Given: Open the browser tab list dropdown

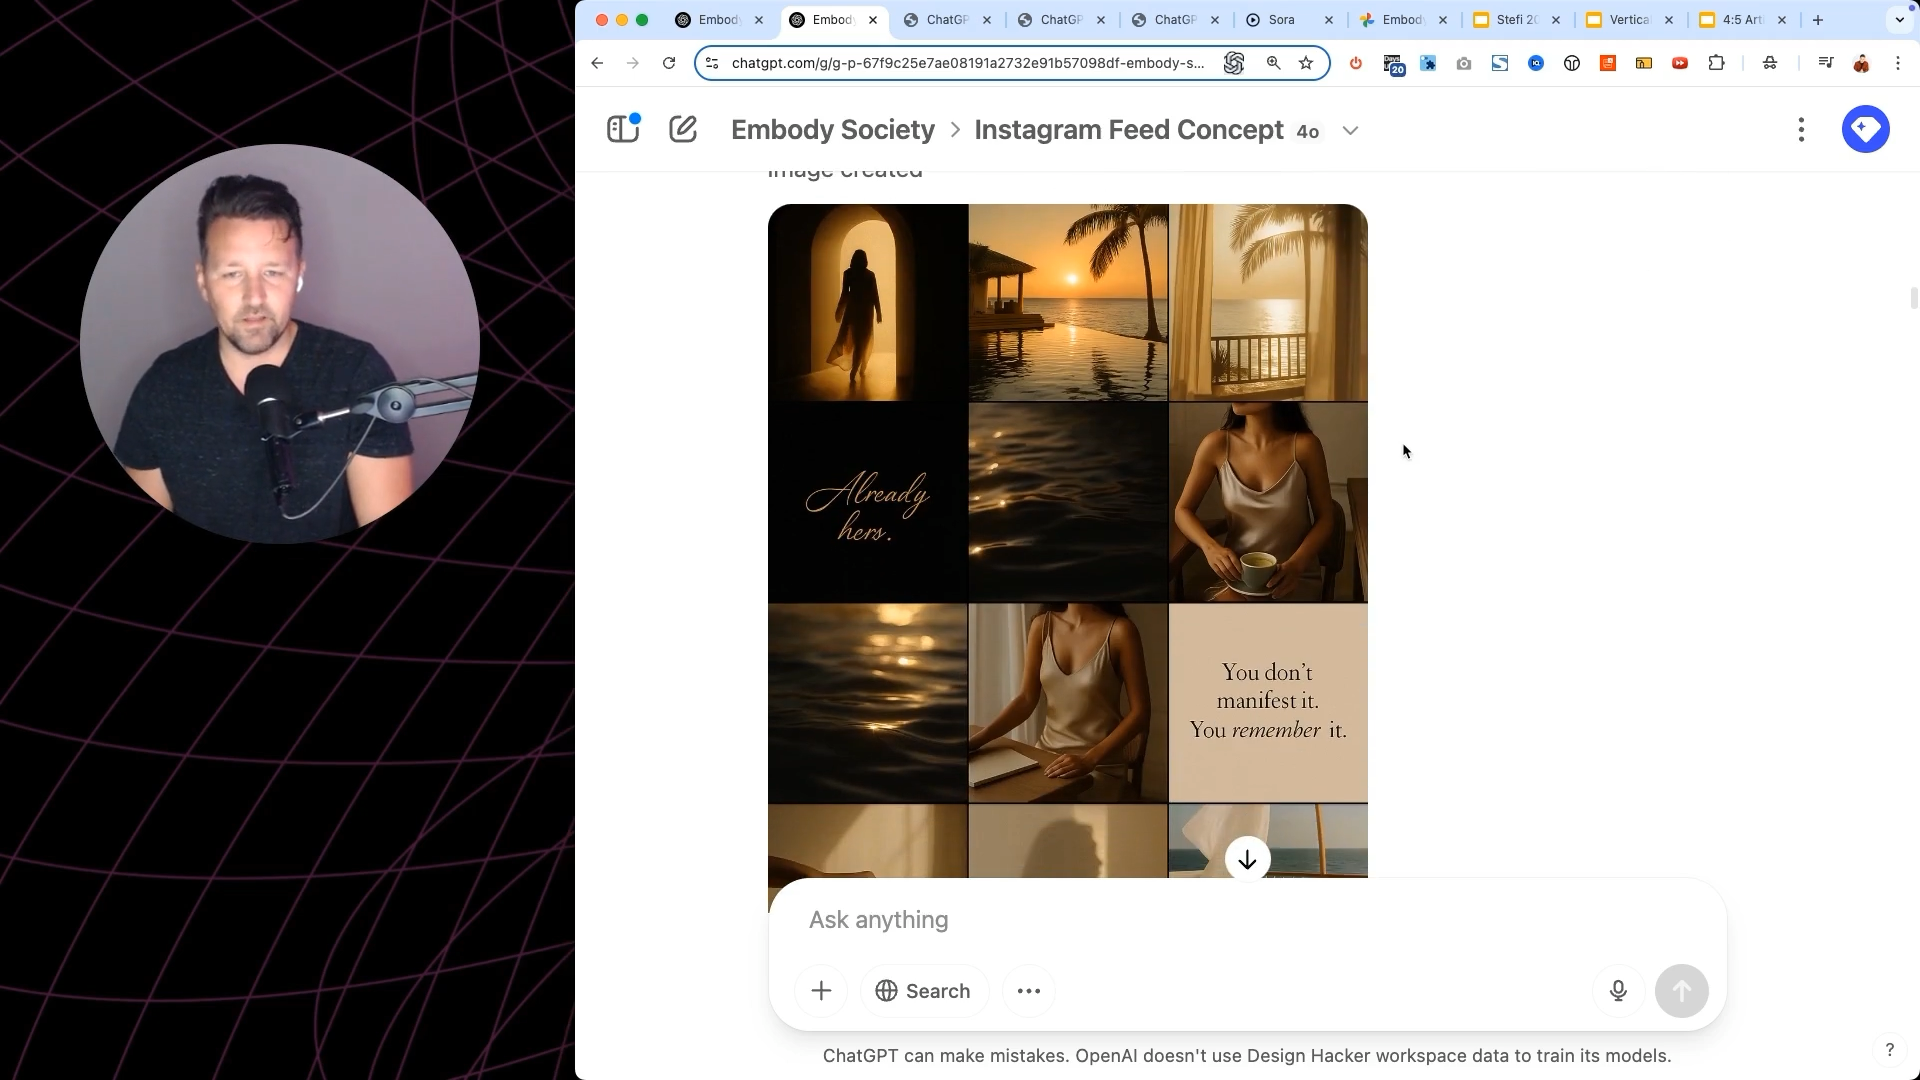Looking at the screenshot, I should click(1899, 20).
